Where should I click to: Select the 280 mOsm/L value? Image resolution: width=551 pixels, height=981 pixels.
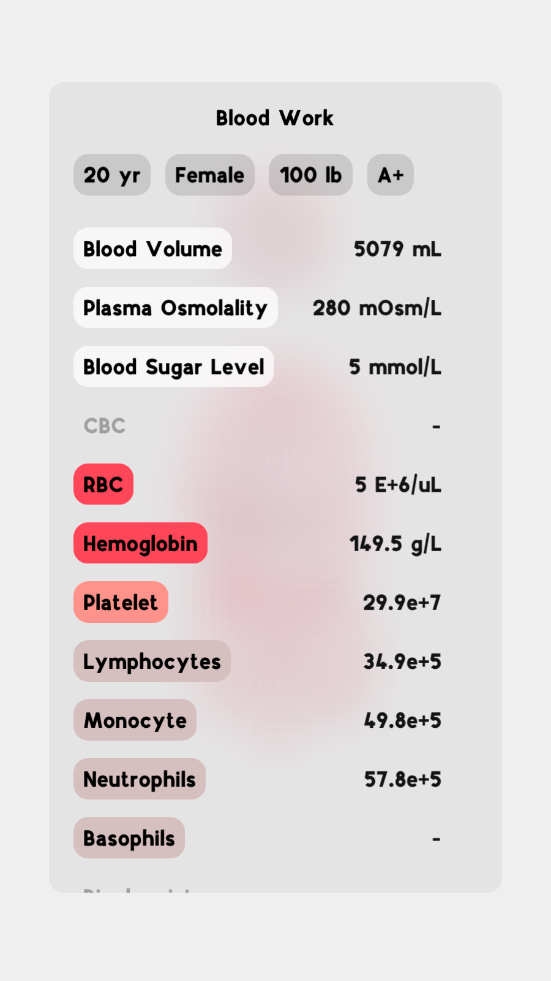pos(377,308)
